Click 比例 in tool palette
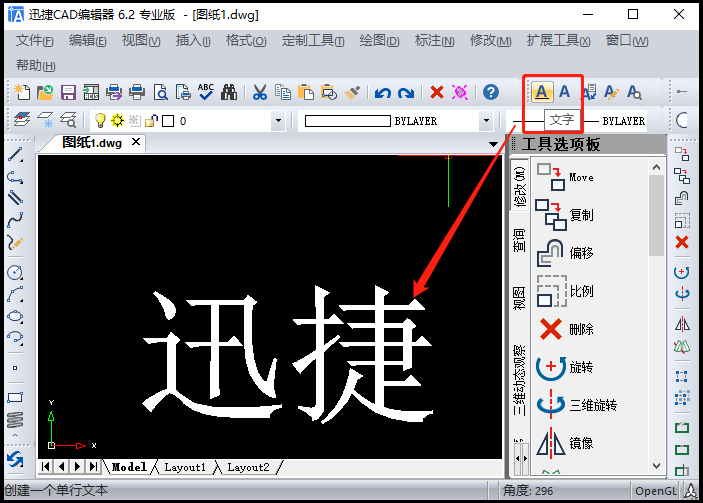Image resolution: width=703 pixels, height=503 pixels. click(x=565, y=291)
